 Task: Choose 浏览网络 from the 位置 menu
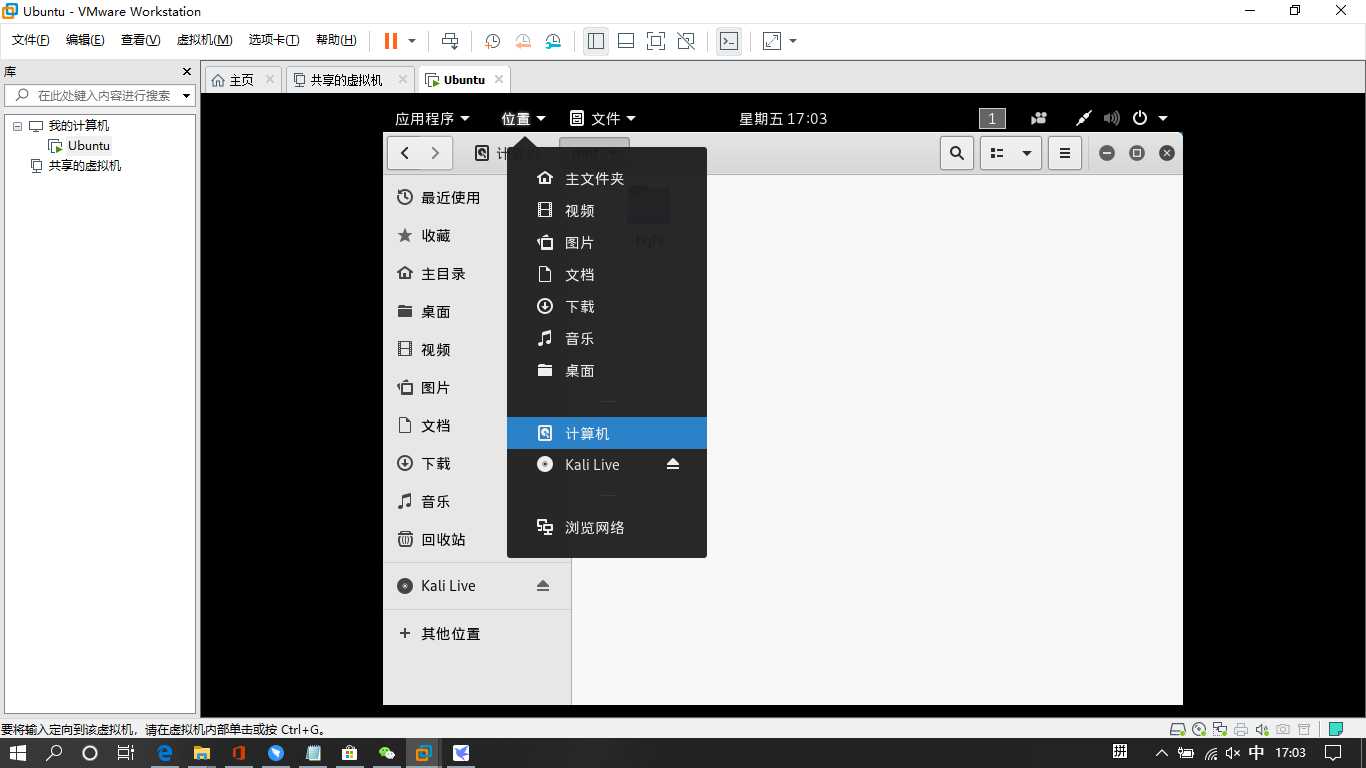[607, 527]
